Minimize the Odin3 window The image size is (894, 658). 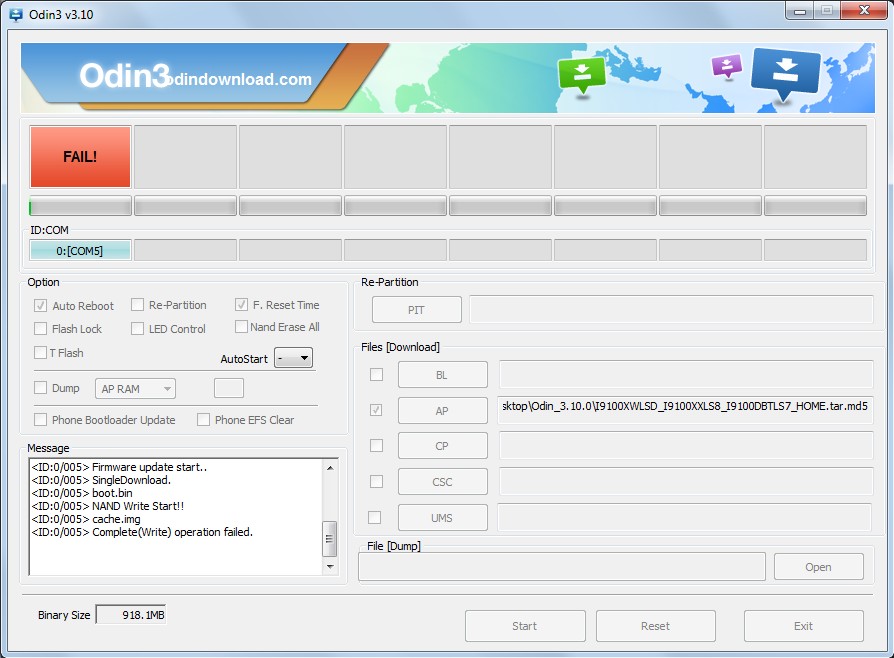click(799, 11)
